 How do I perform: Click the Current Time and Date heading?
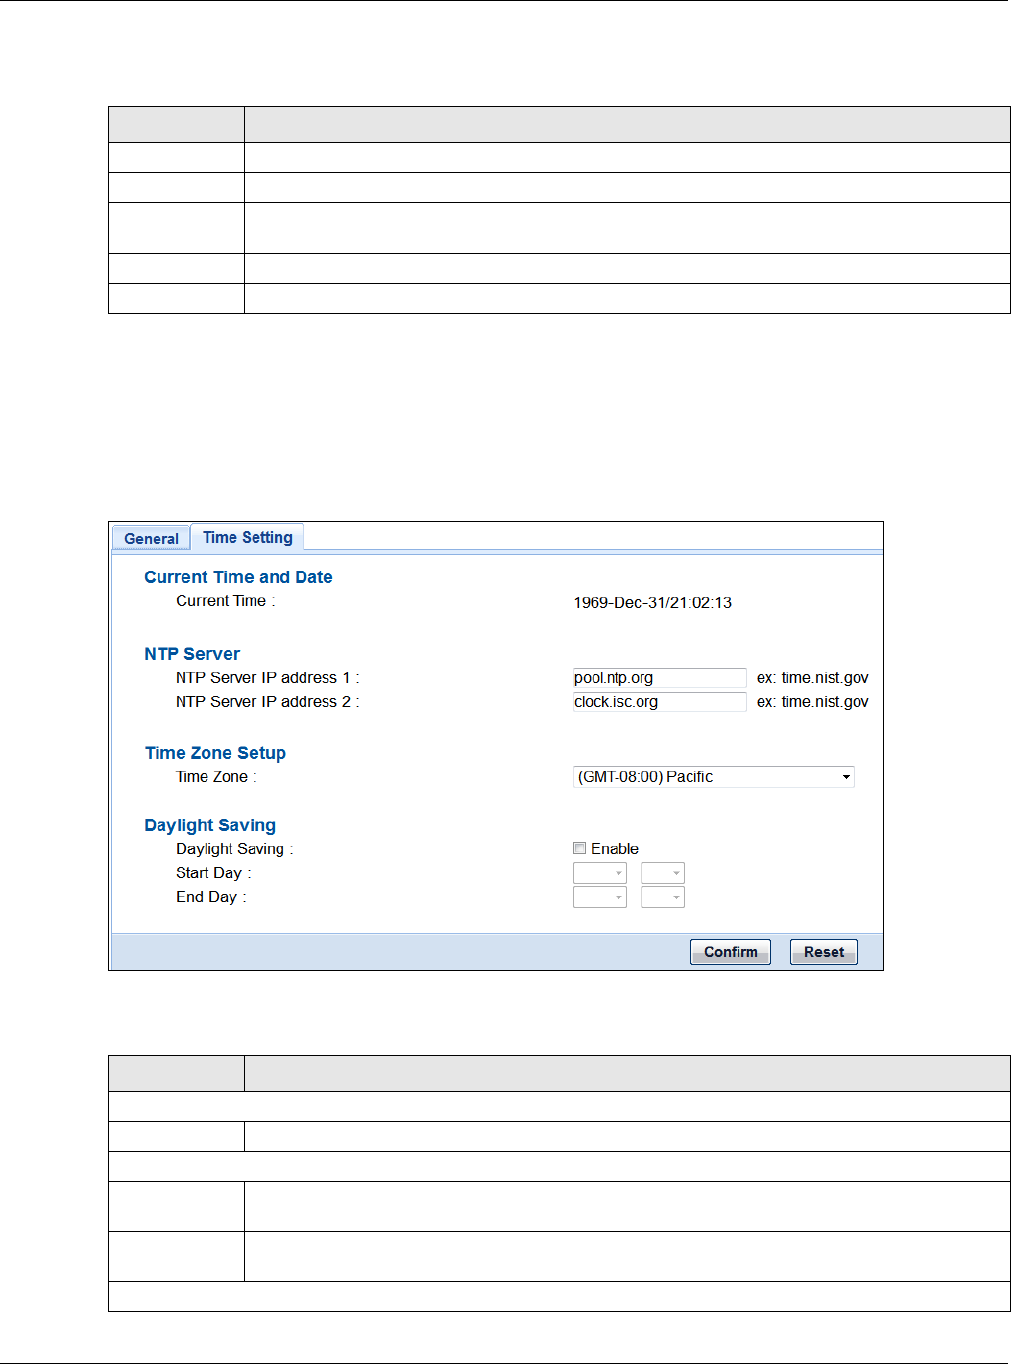(x=238, y=577)
